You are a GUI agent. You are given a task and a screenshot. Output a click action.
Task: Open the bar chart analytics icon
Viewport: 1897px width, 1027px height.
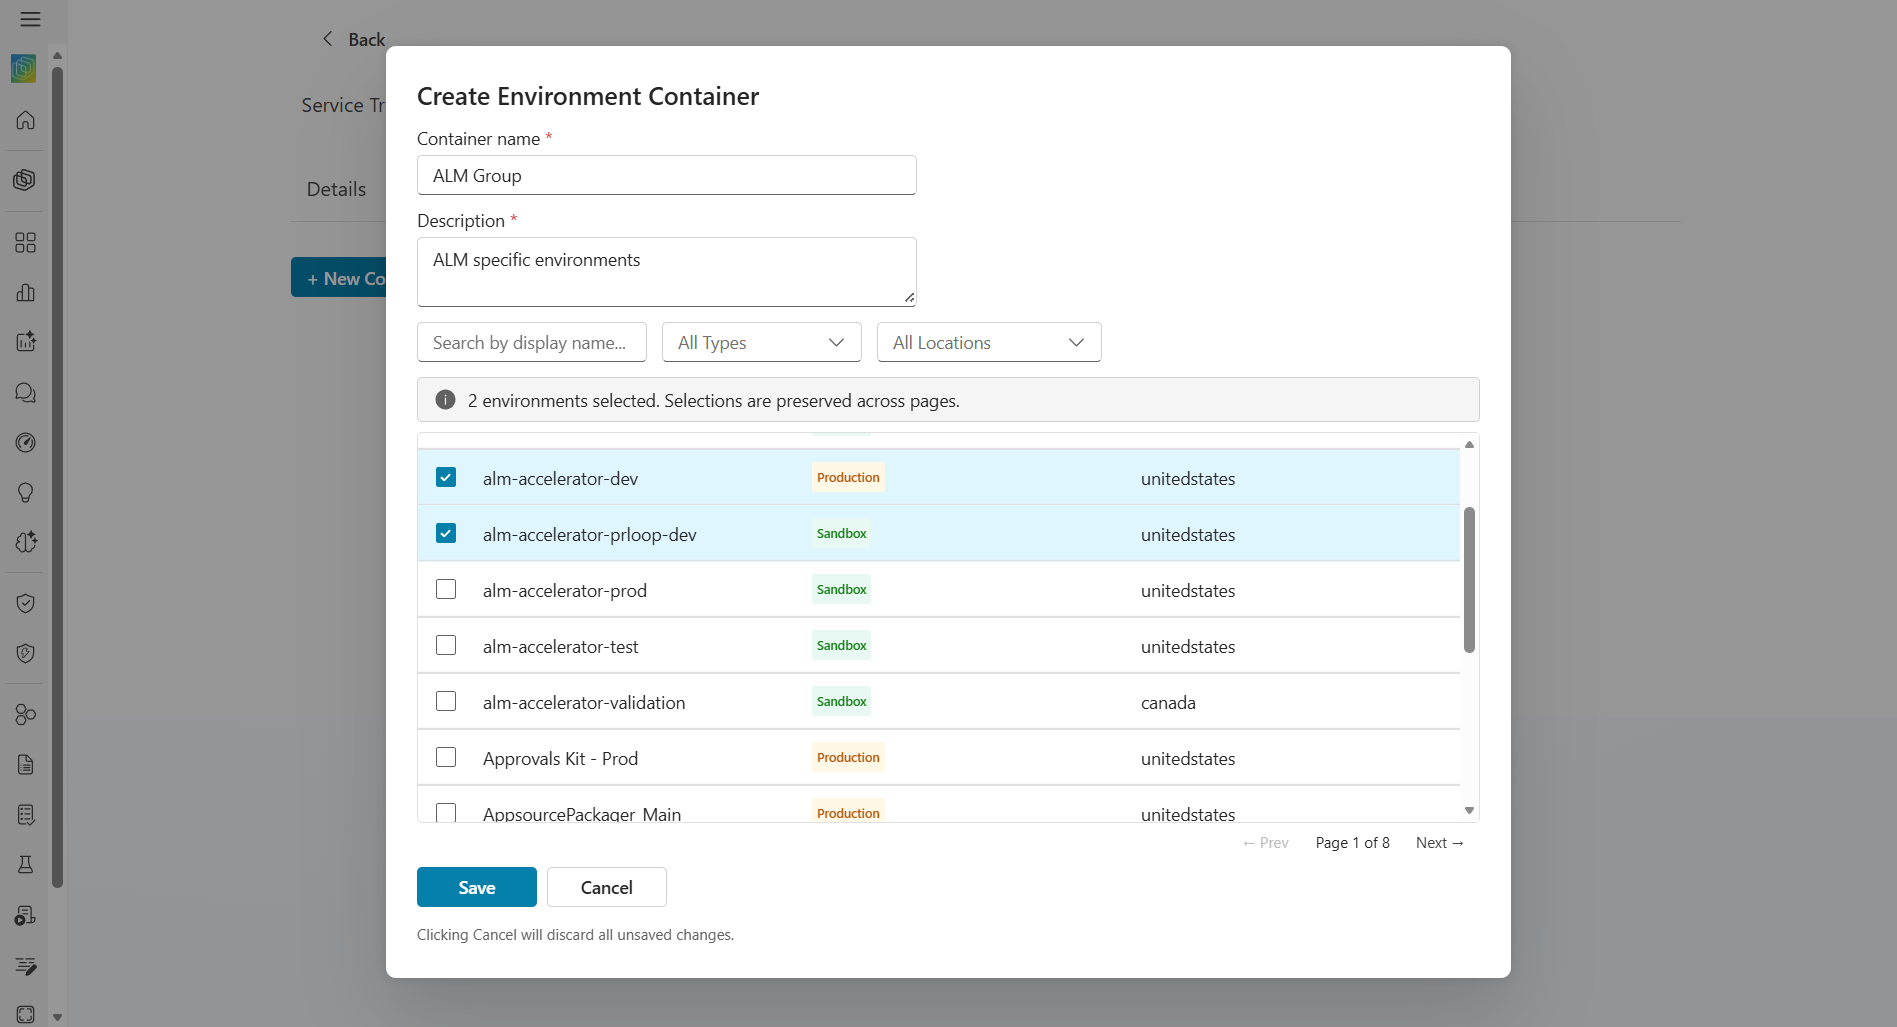(x=26, y=292)
